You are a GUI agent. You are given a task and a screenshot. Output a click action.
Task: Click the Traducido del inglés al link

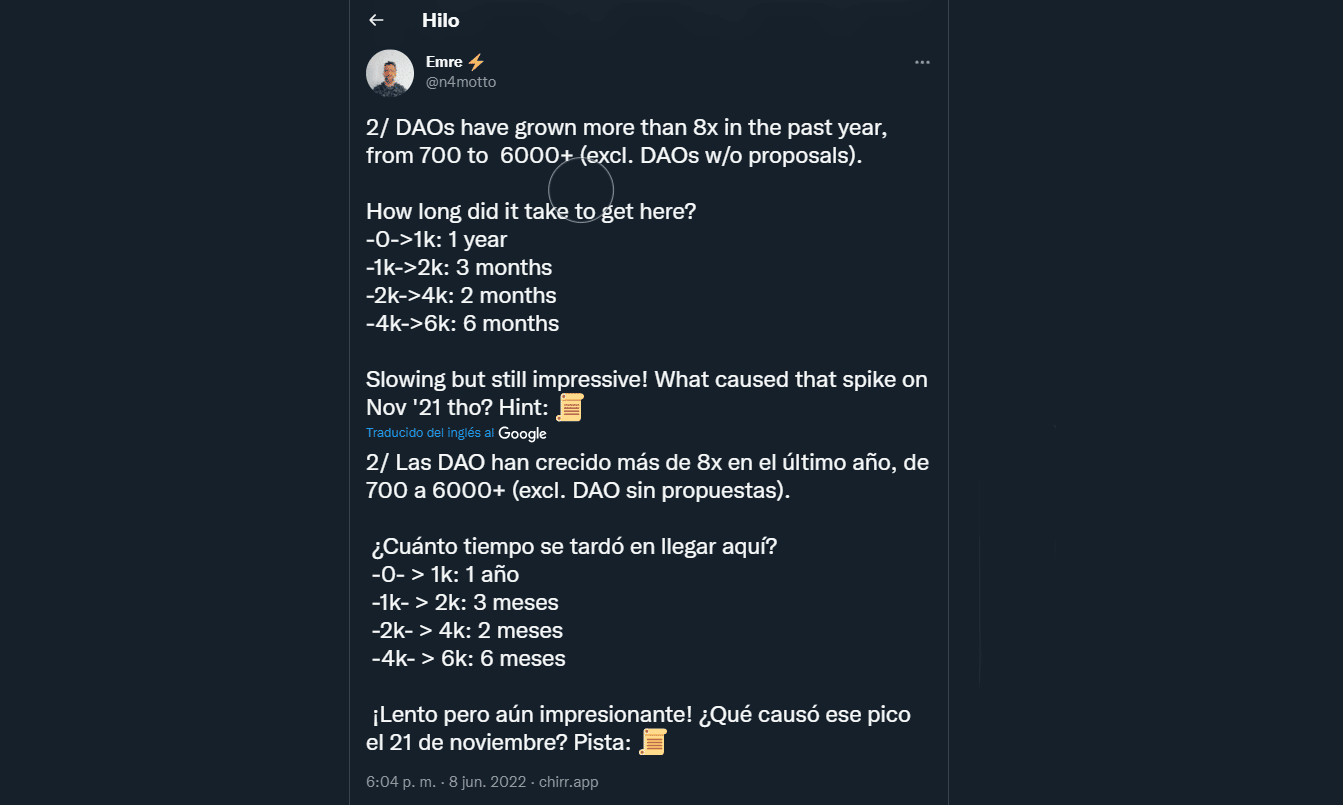tap(430, 433)
